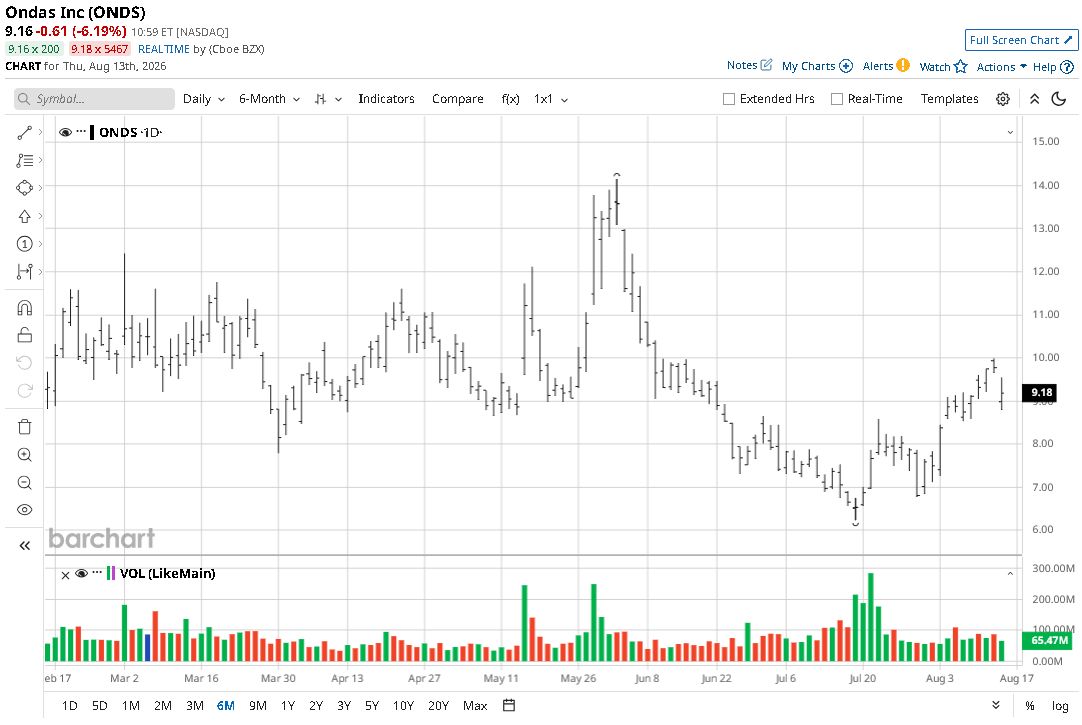
Task: Select the 5D time range
Action: [x=99, y=705]
